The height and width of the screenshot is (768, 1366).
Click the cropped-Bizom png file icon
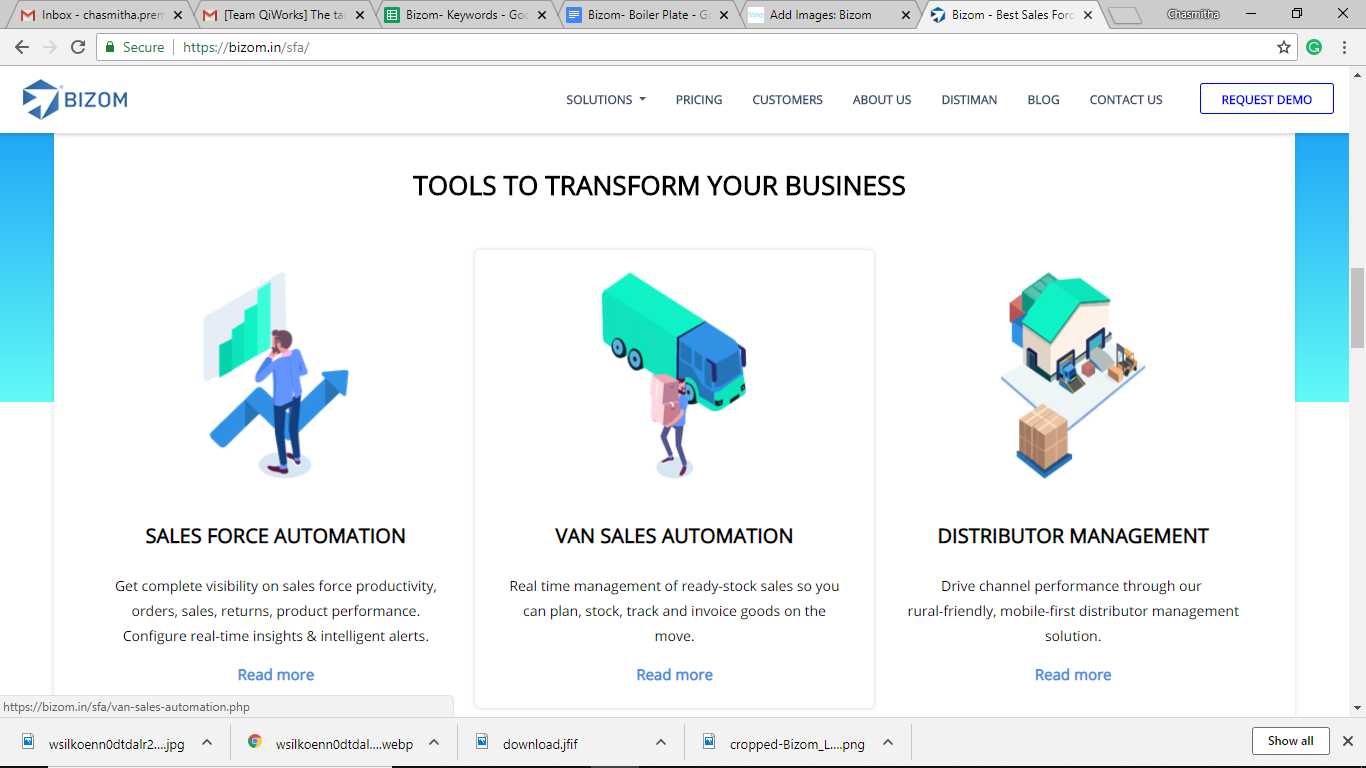pos(709,742)
